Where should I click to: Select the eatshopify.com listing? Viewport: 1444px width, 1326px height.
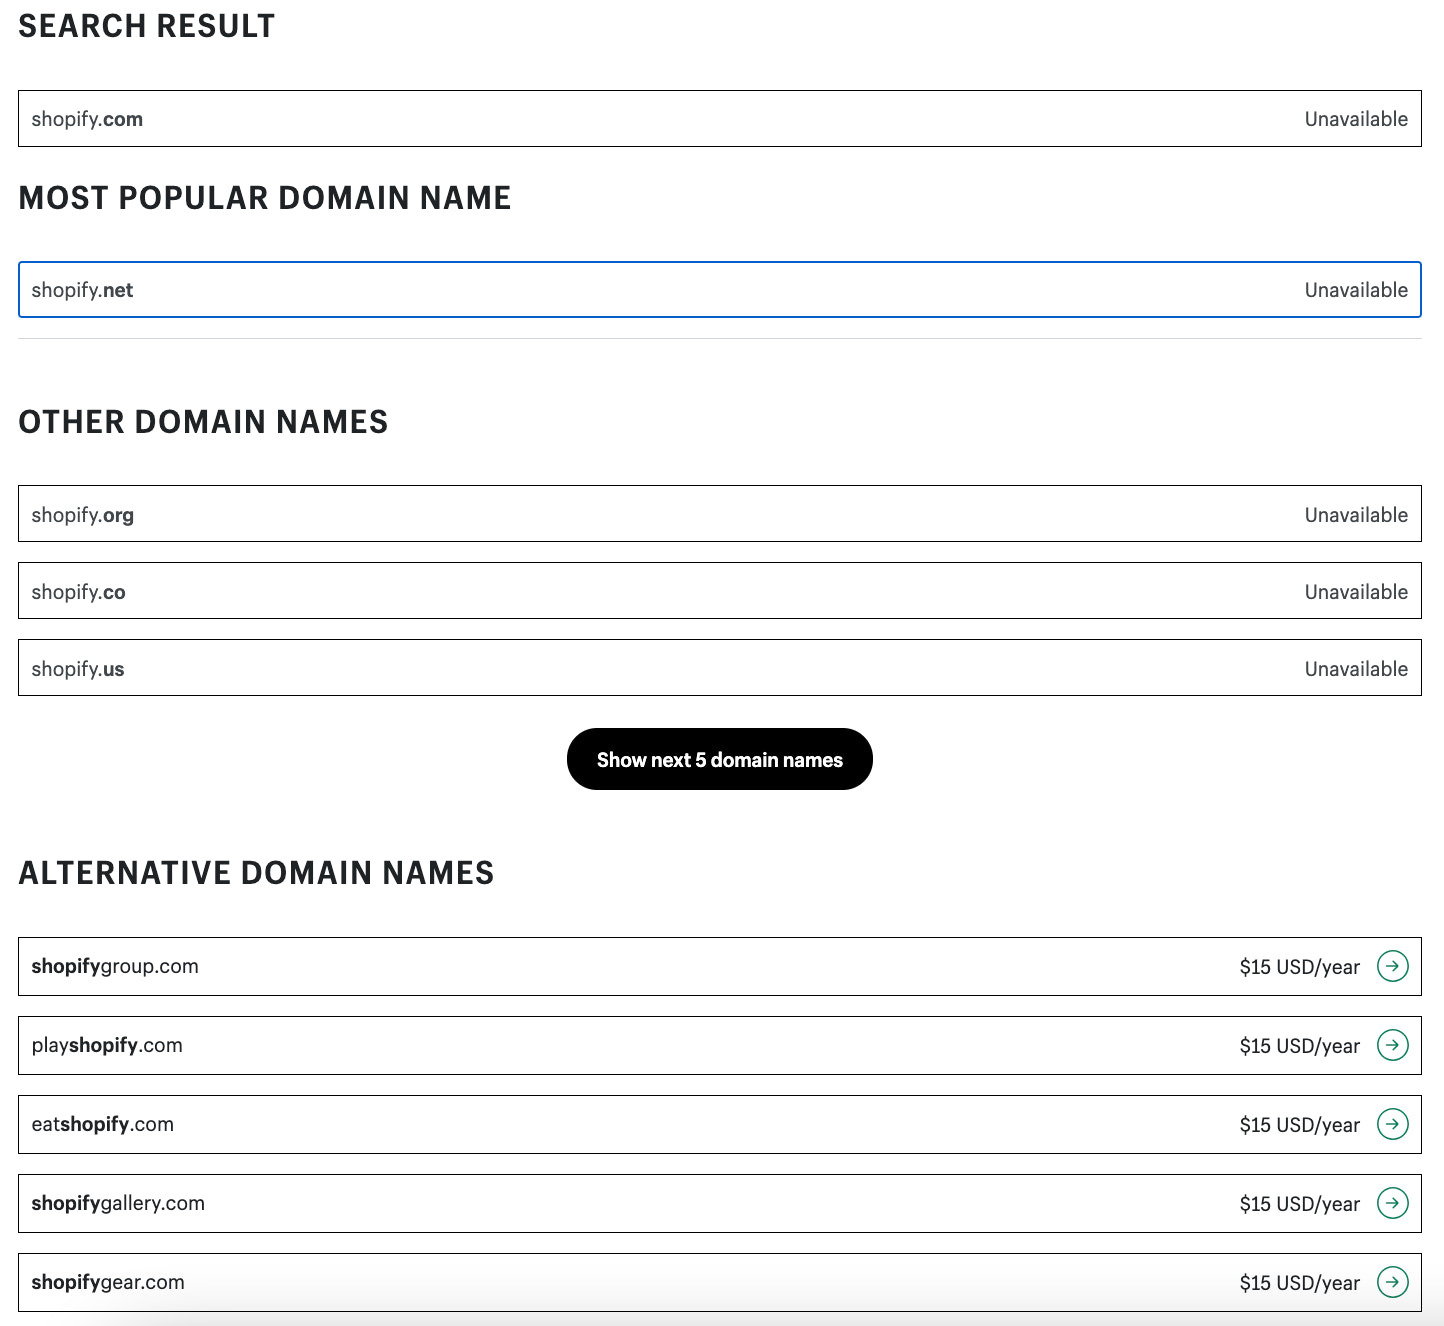(x=600, y=1124)
